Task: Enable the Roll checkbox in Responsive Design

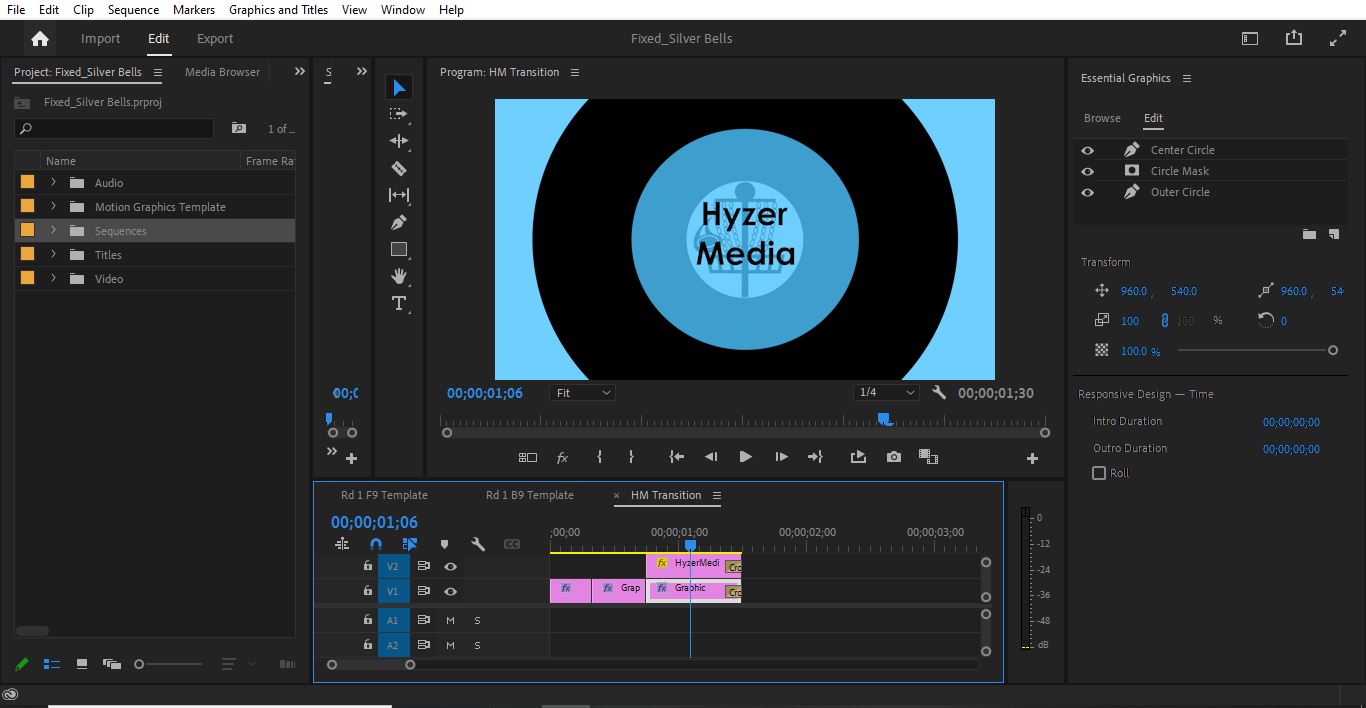Action: tap(1097, 472)
